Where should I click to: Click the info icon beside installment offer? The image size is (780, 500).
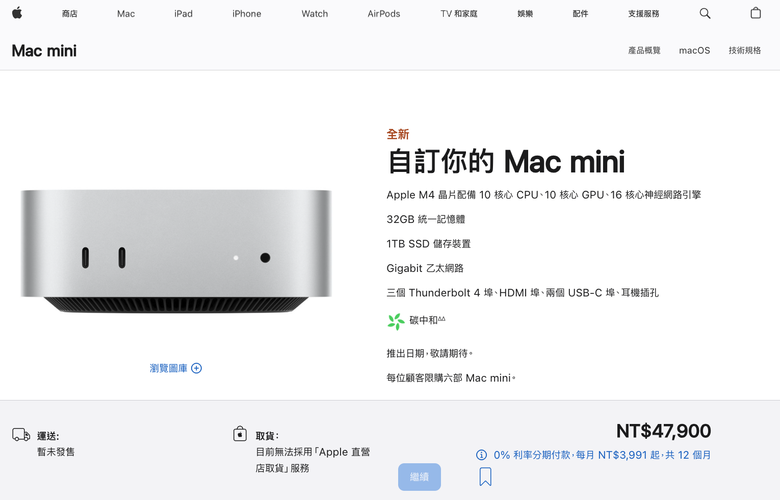[481, 455]
